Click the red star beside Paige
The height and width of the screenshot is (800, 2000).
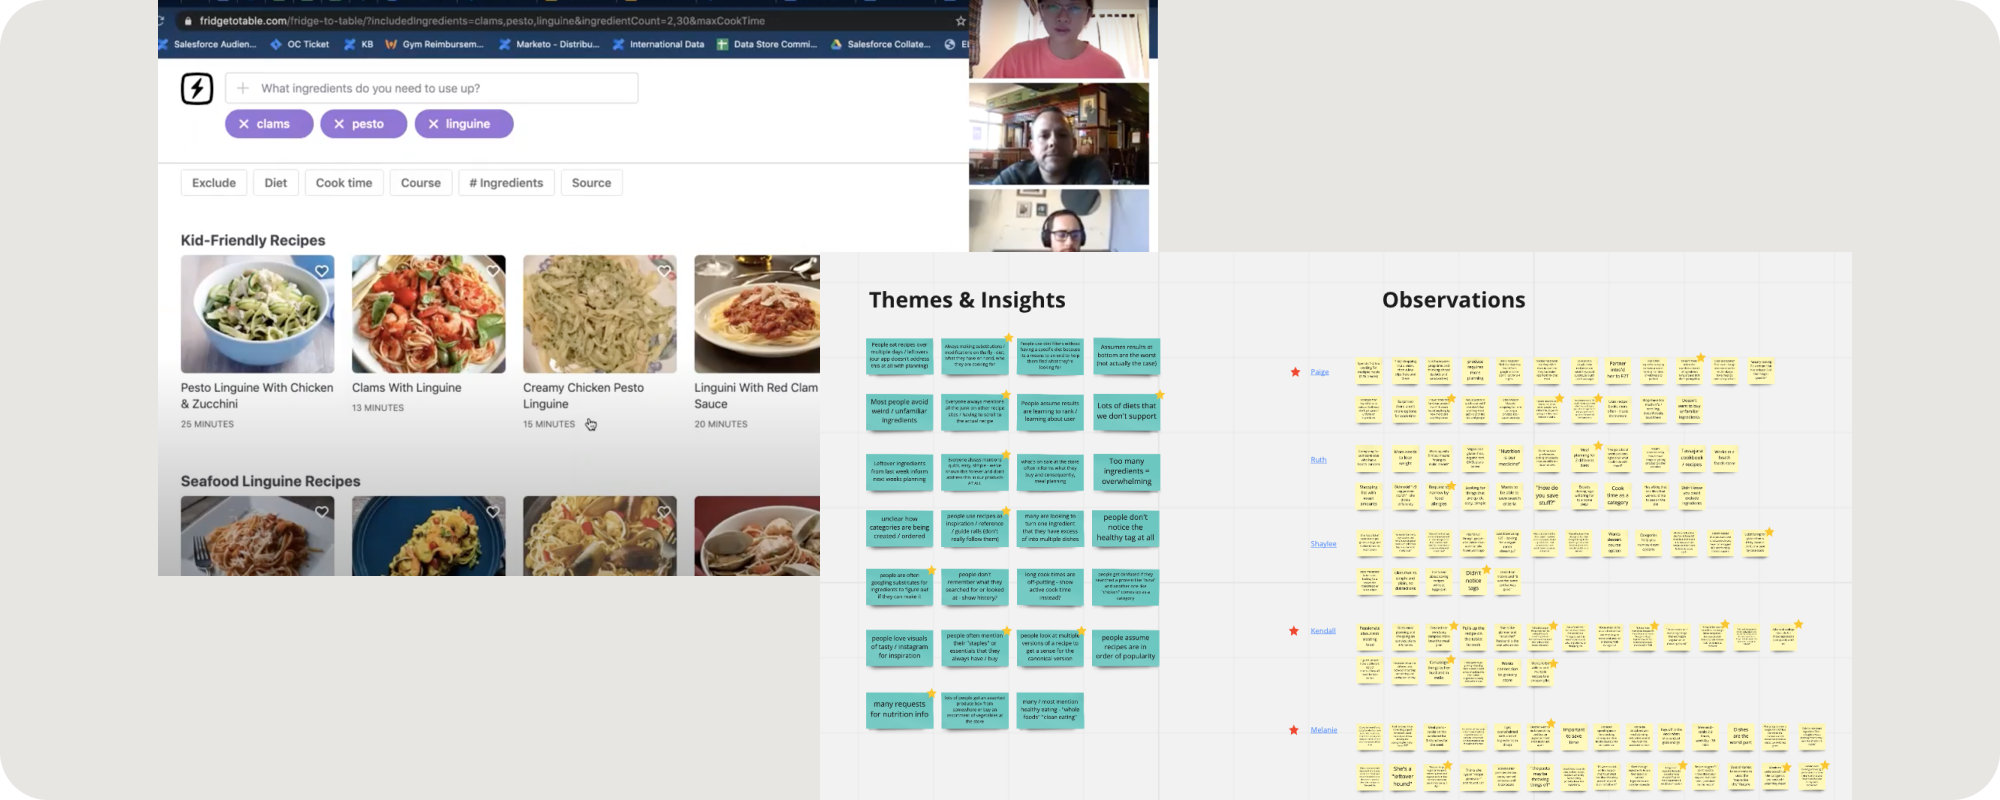point(1295,372)
